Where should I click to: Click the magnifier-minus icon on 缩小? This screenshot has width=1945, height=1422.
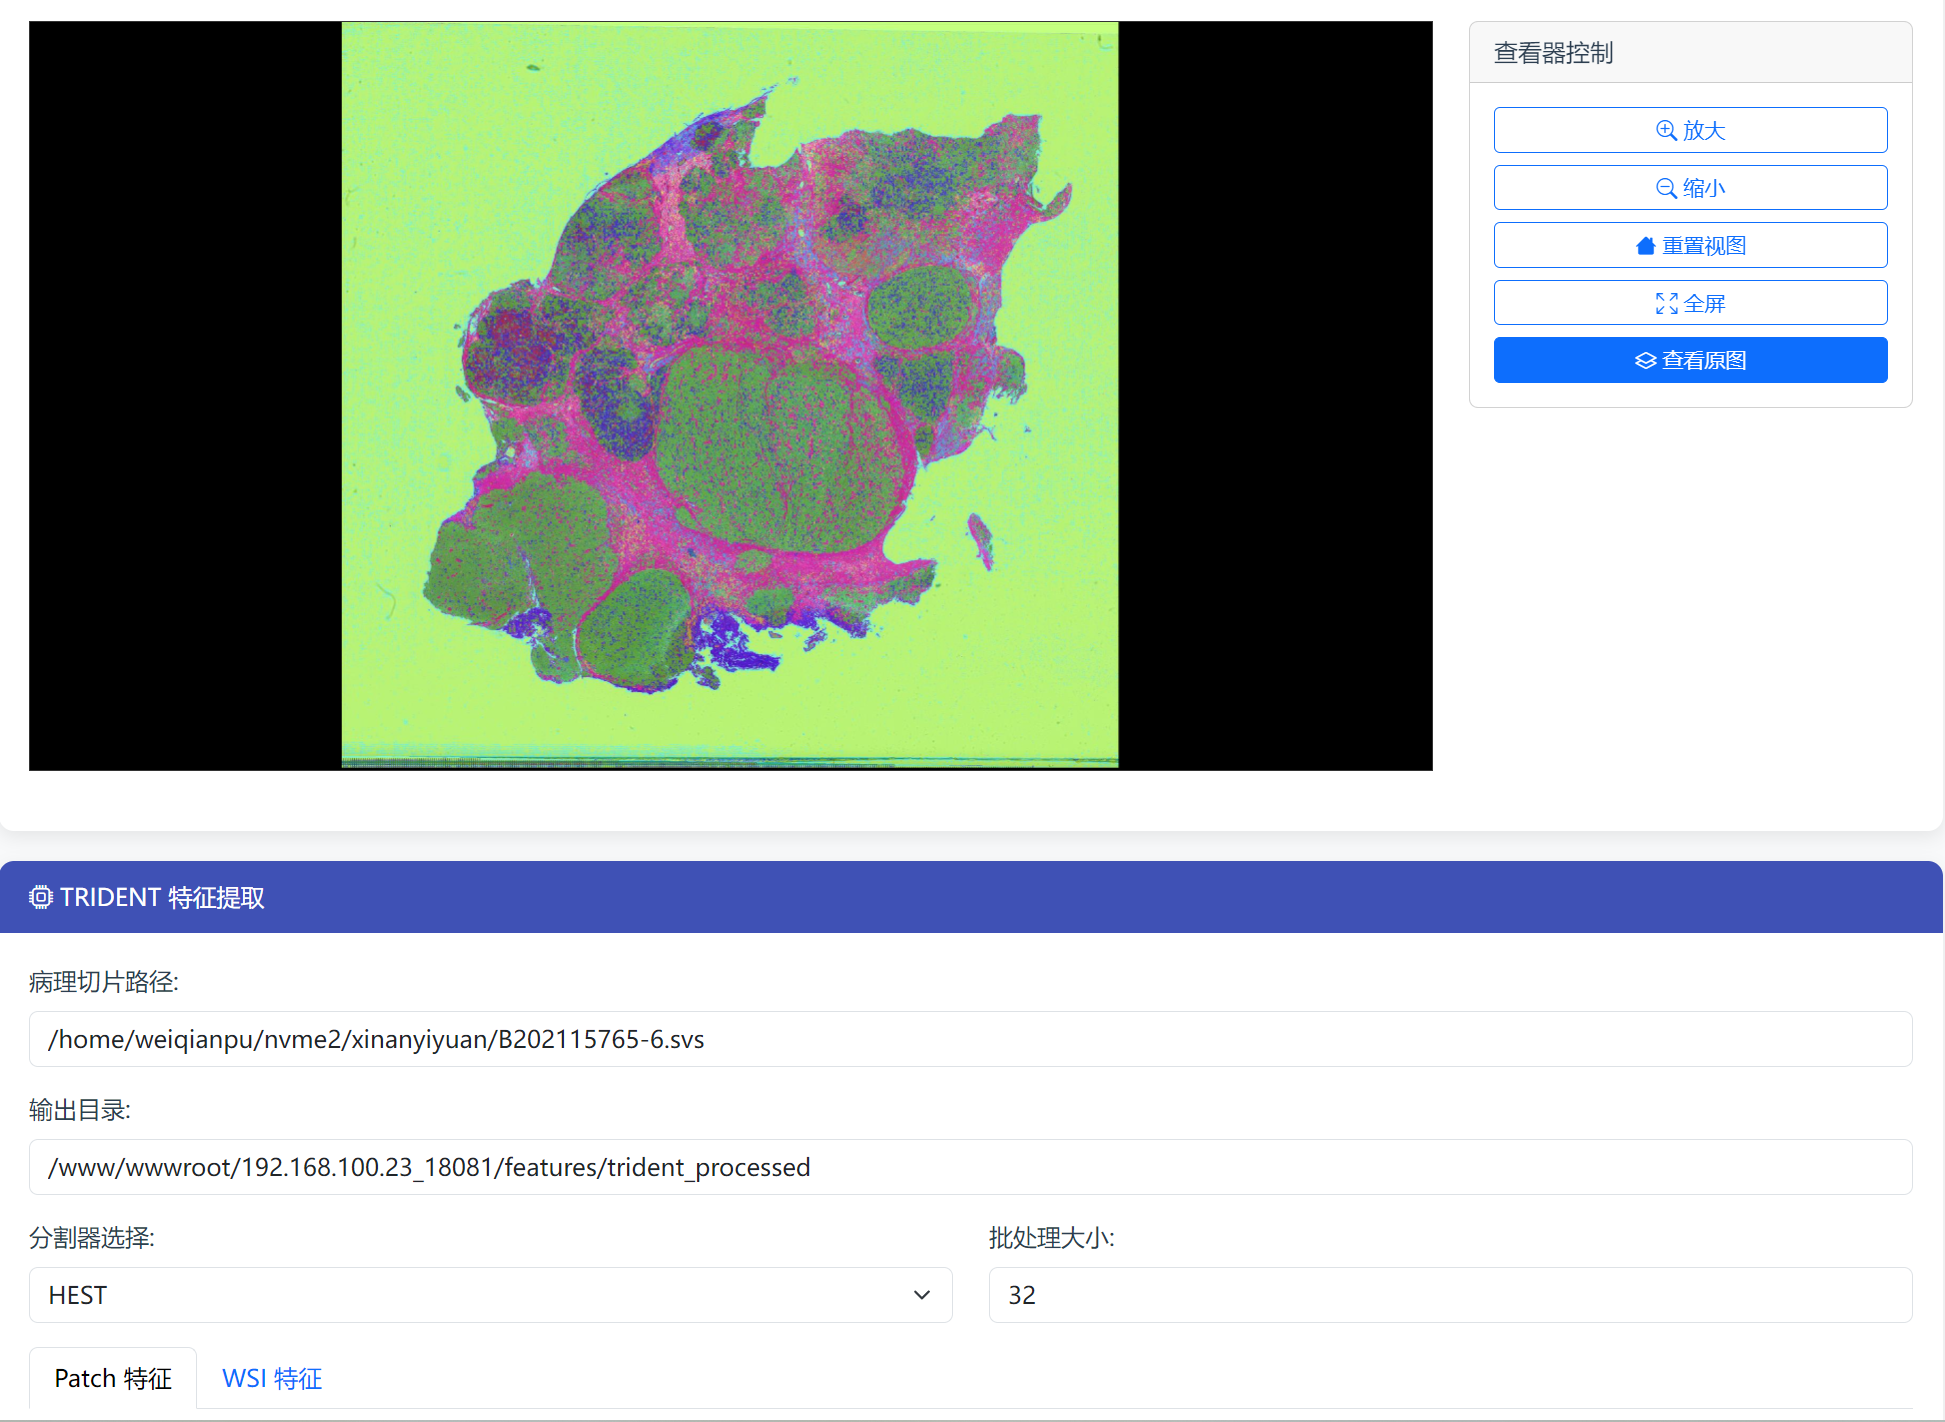[1666, 188]
